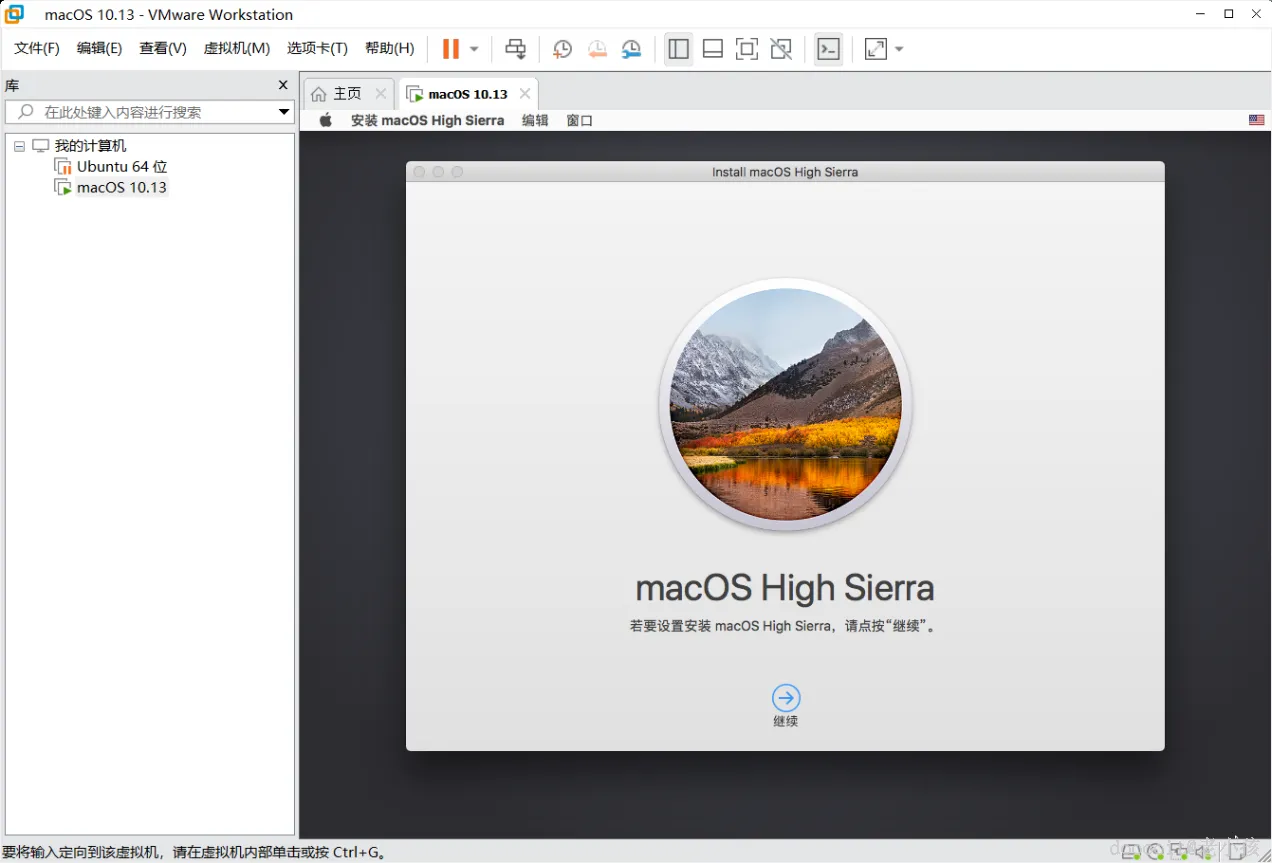Click the US flag input source icon
1272x863 pixels.
point(1256,120)
